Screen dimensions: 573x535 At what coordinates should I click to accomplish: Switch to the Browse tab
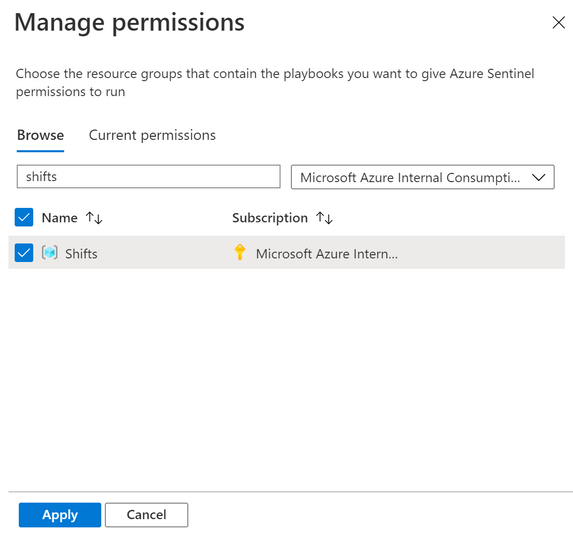click(x=41, y=135)
